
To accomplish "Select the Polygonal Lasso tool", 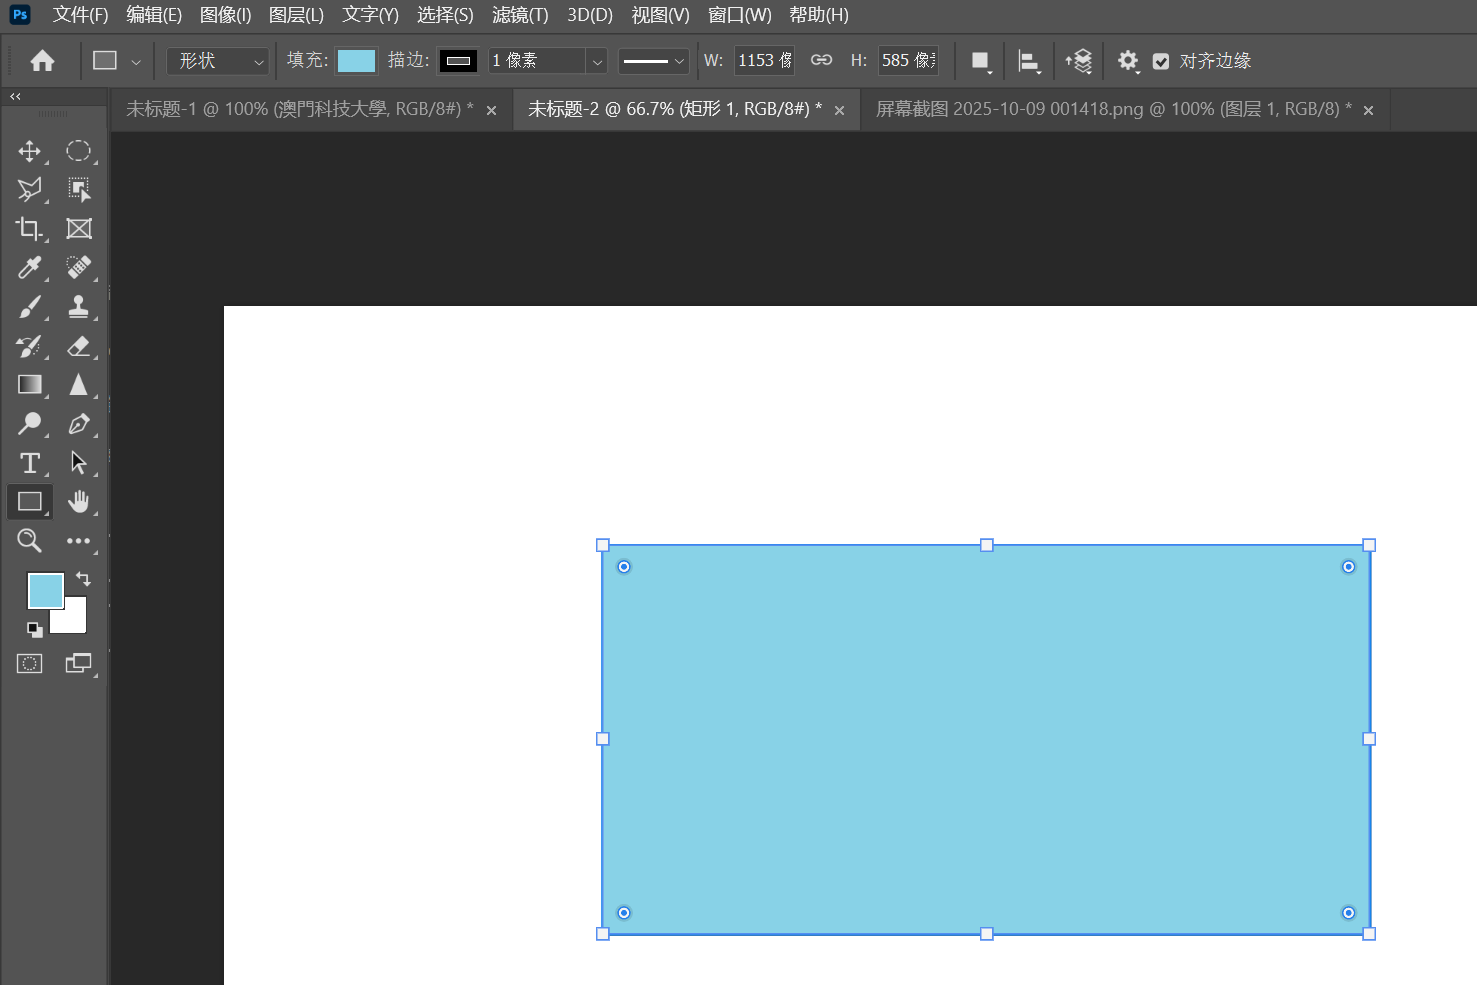I will [x=30, y=190].
